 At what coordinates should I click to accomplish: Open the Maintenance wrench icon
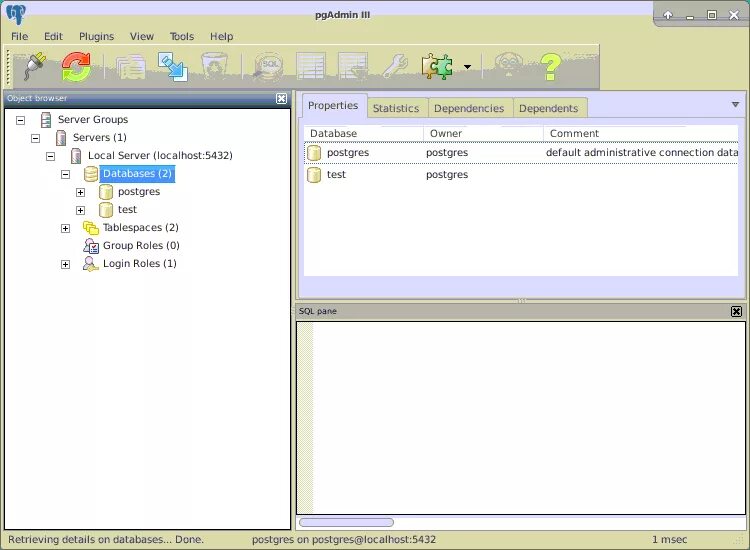pyautogui.click(x=395, y=66)
